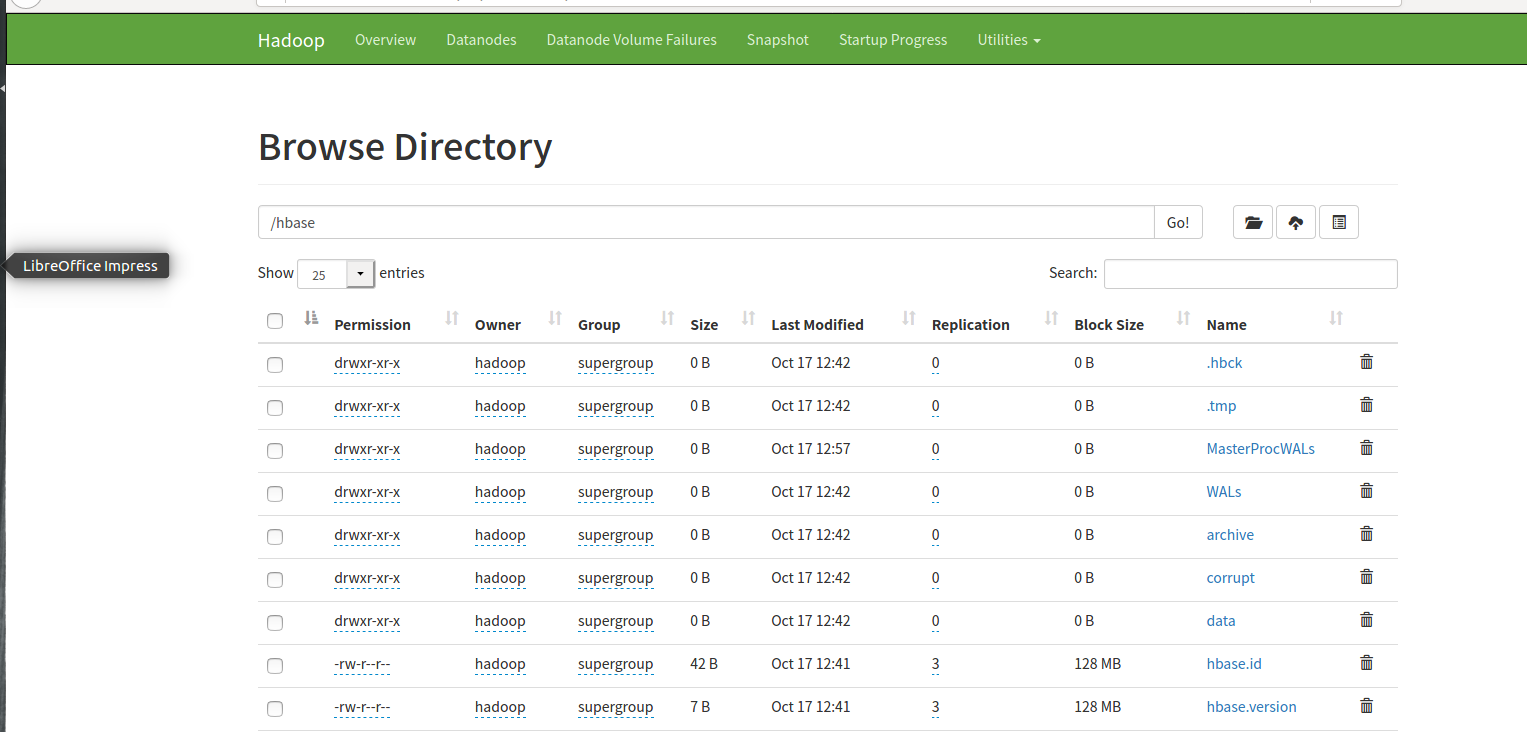Viewport: 1527px width, 732px height.
Task: Click replication value 0 for data row
Action: tap(935, 621)
